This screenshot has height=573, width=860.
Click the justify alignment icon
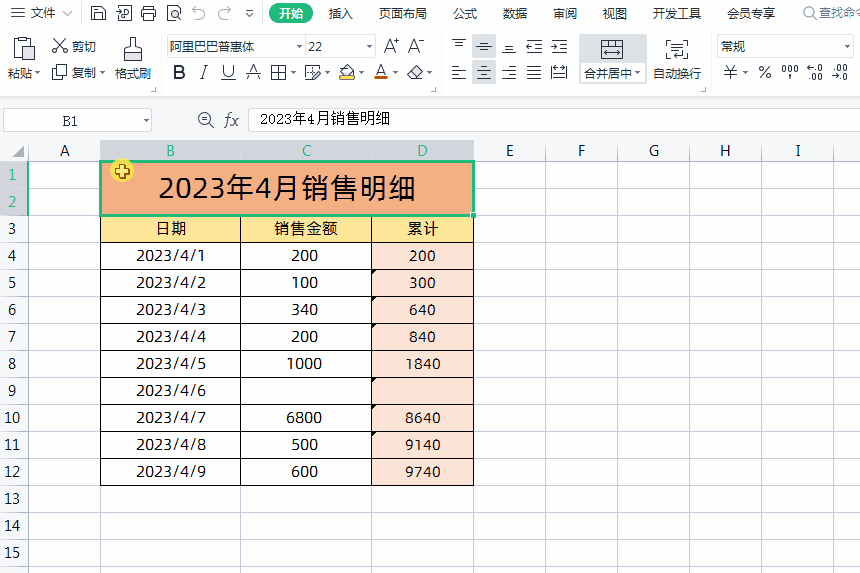point(534,72)
